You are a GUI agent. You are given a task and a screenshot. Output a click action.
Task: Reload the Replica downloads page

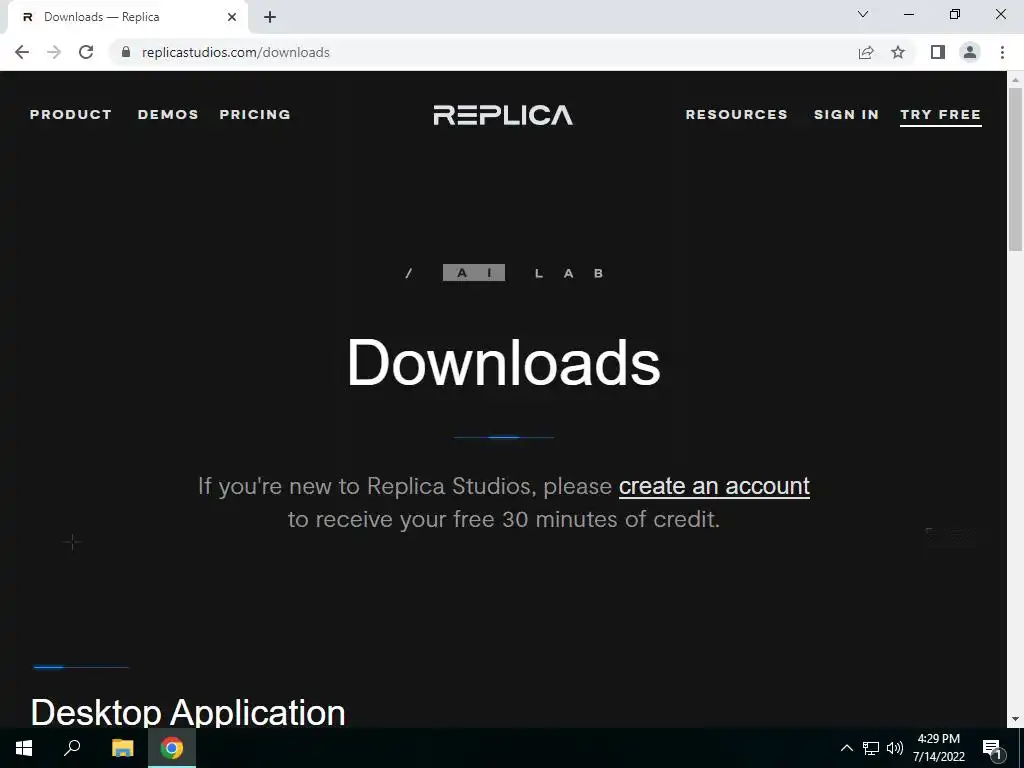[86, 52]
